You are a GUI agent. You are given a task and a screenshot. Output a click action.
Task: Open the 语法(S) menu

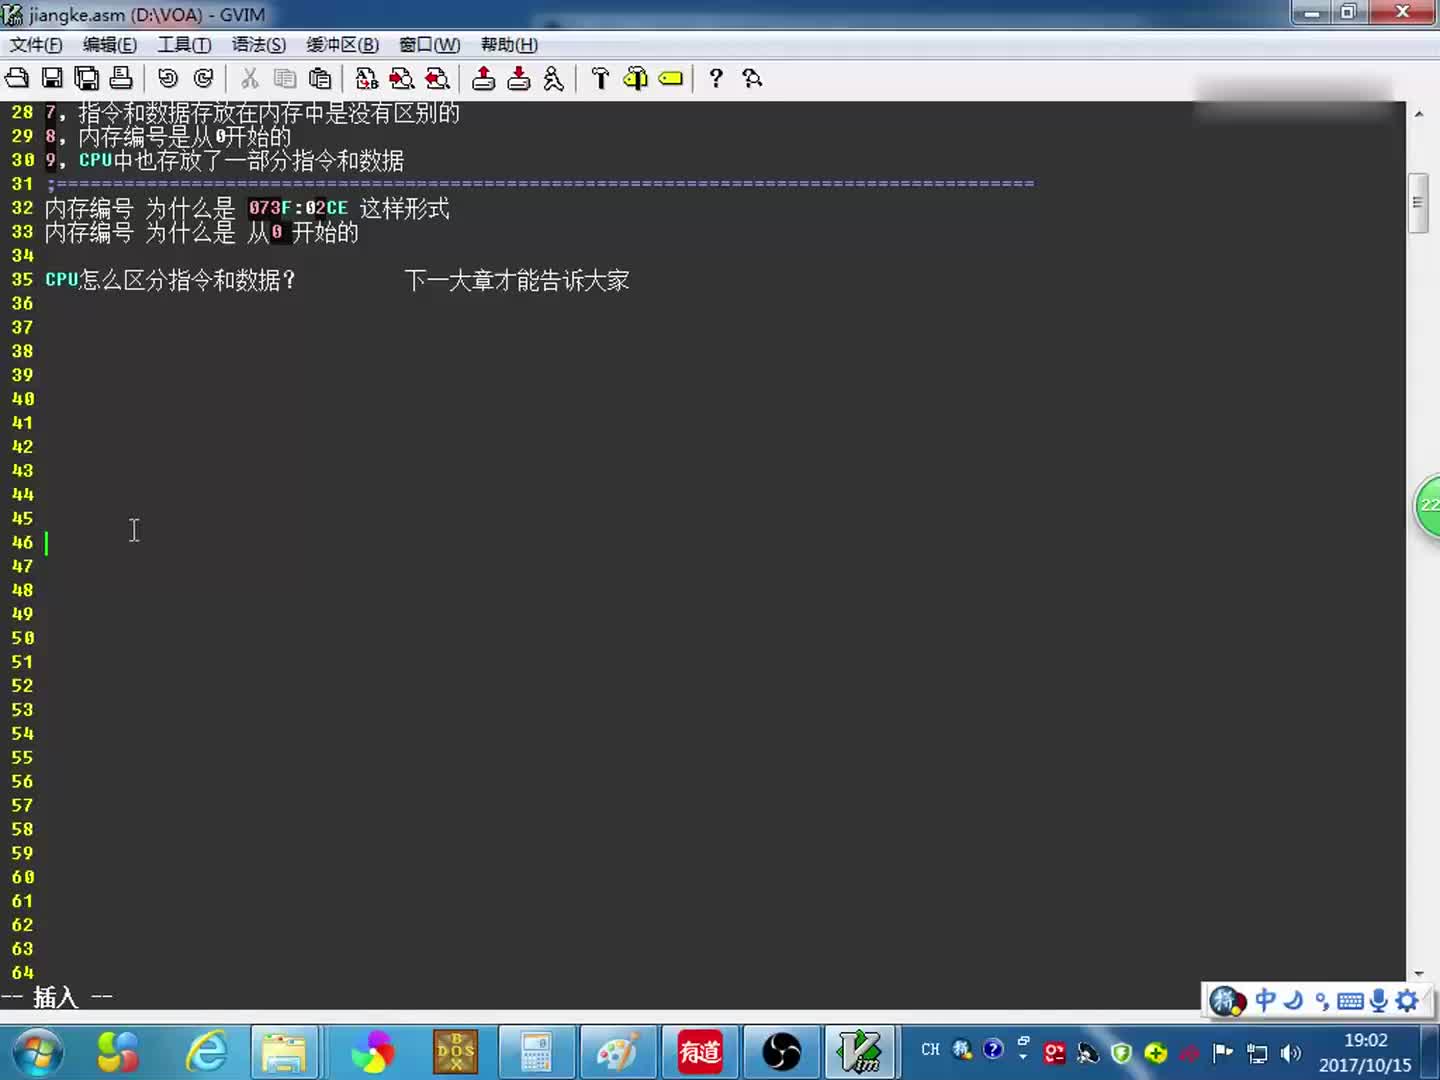(259, 44)
